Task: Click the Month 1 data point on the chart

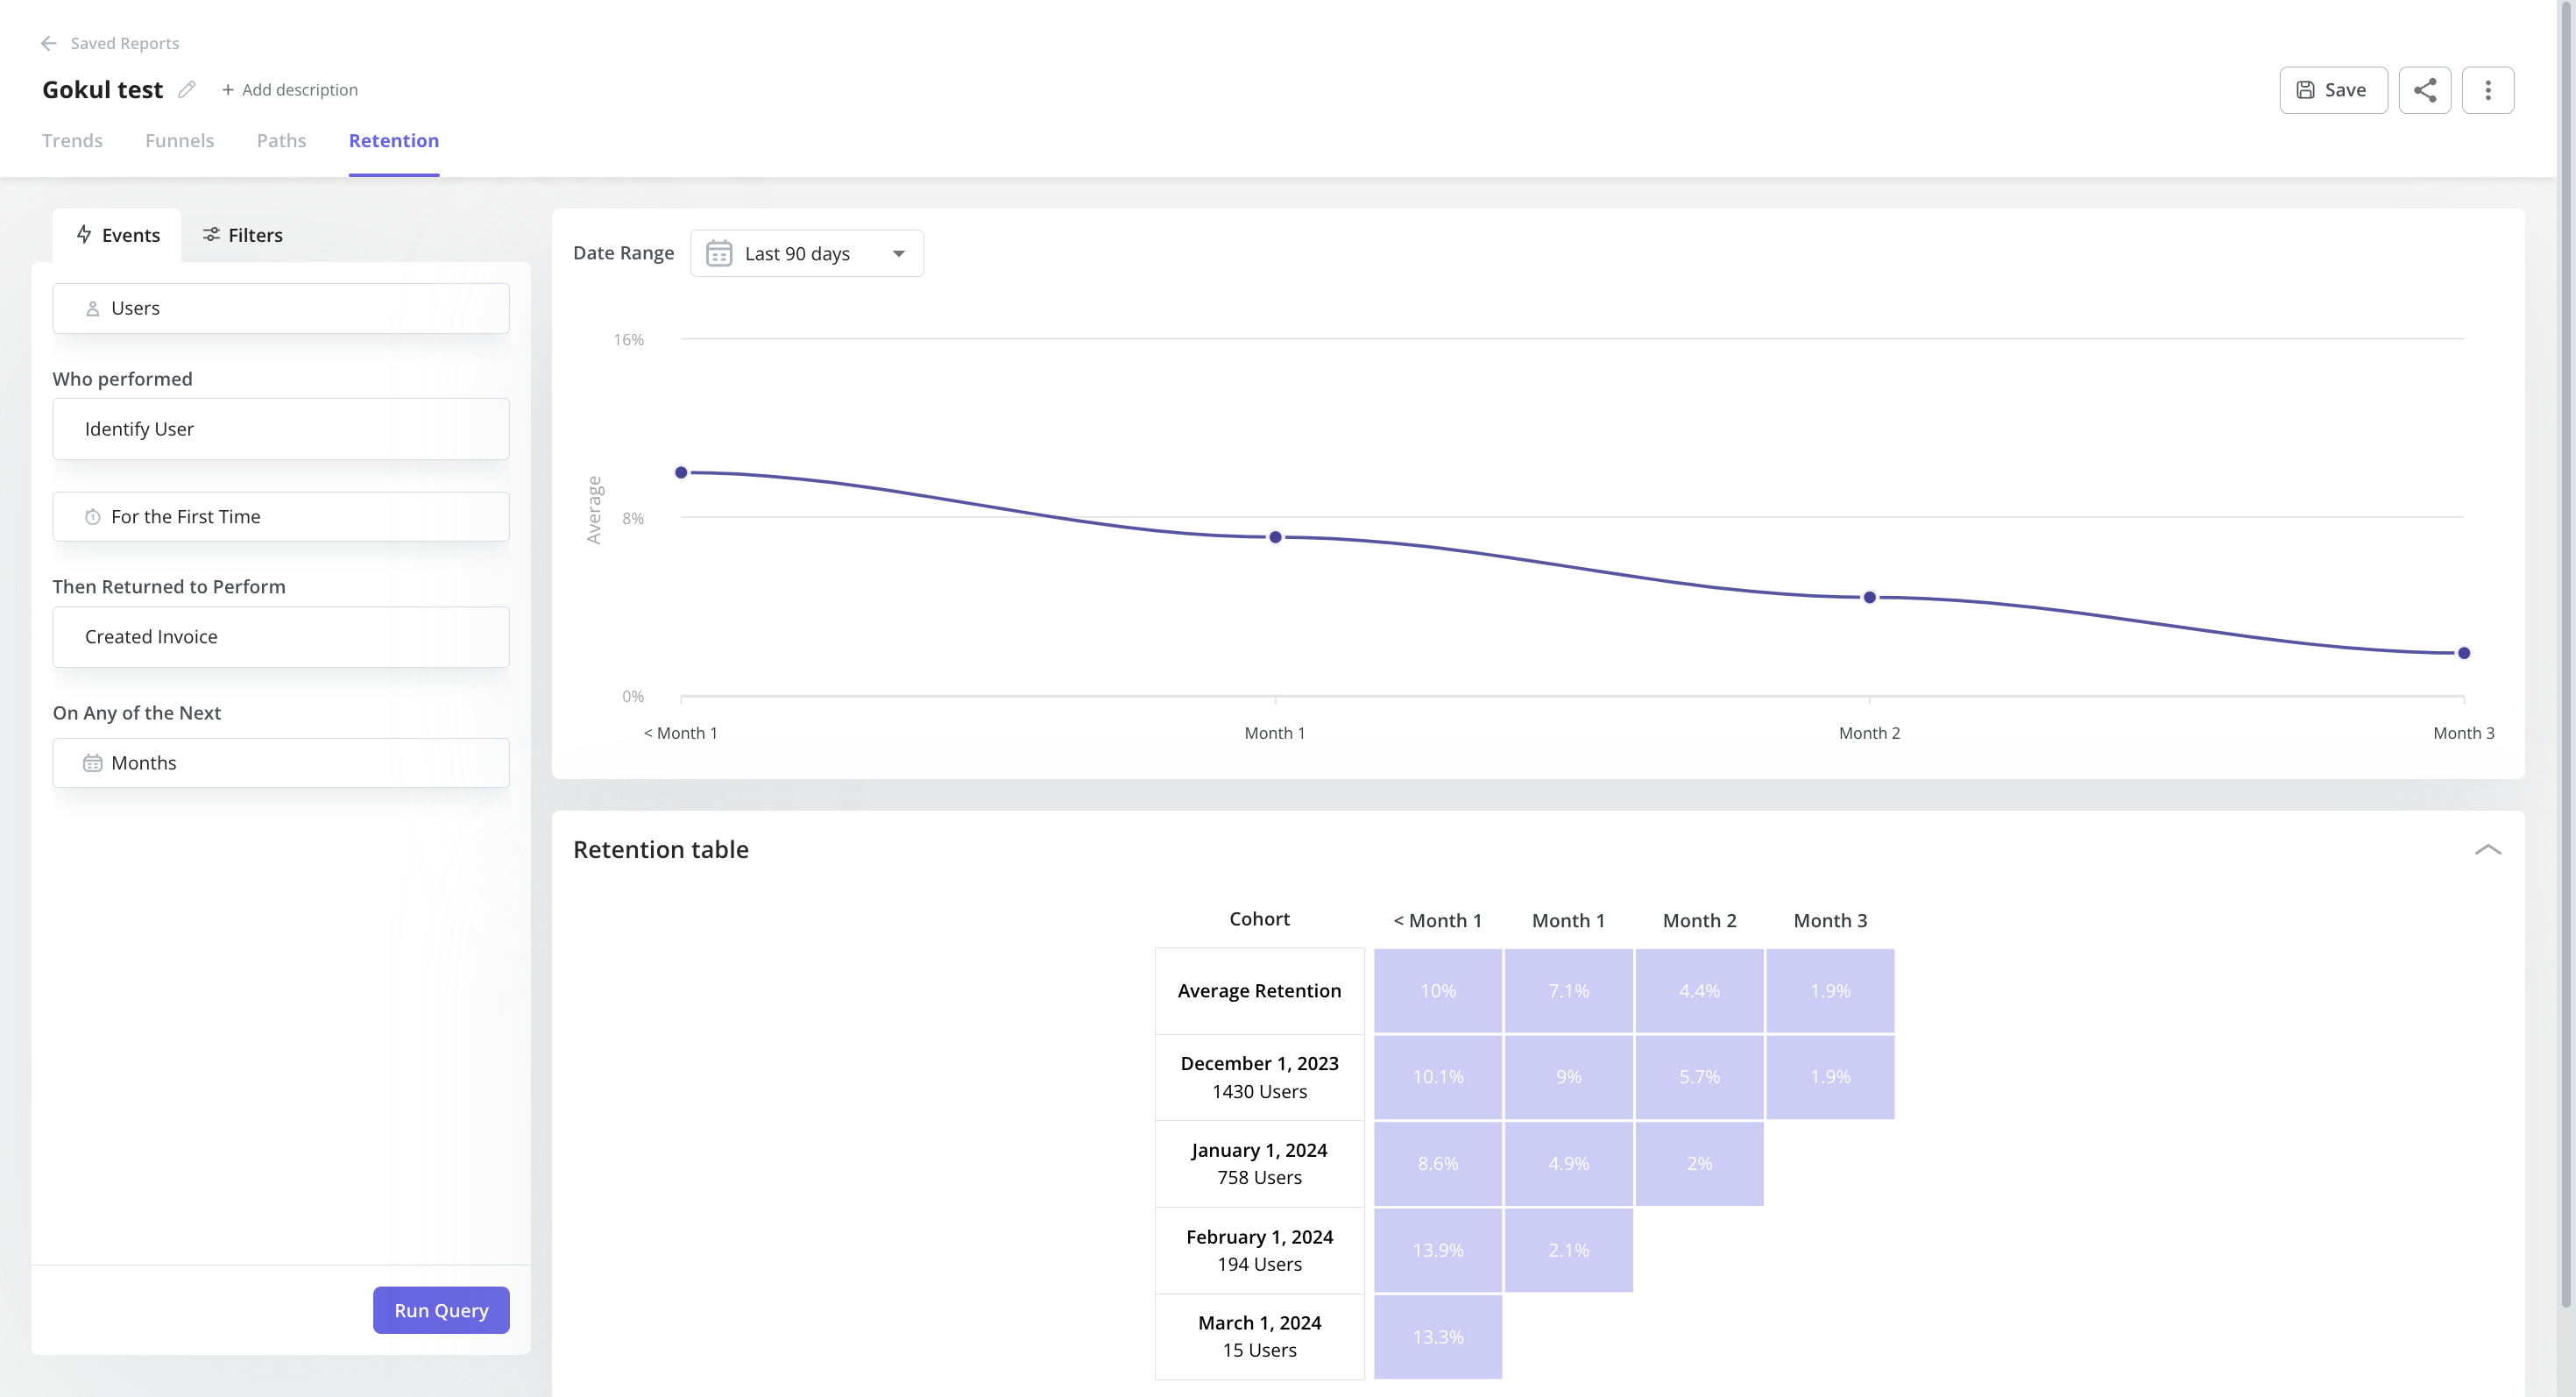Action: coord(1274,536)
